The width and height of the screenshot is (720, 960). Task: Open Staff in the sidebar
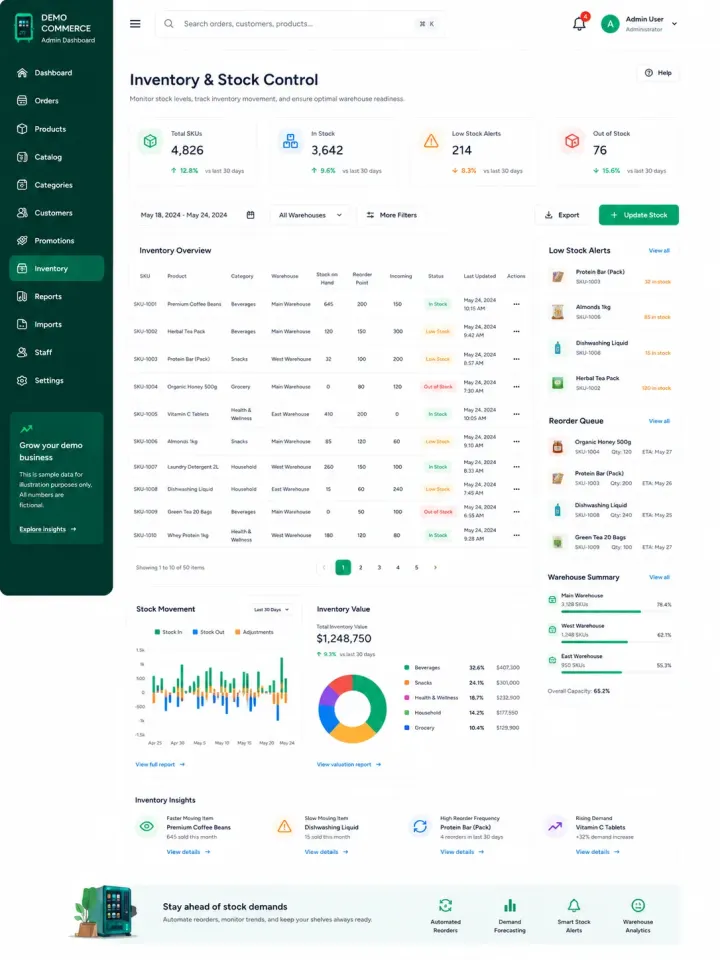point(56,352)
